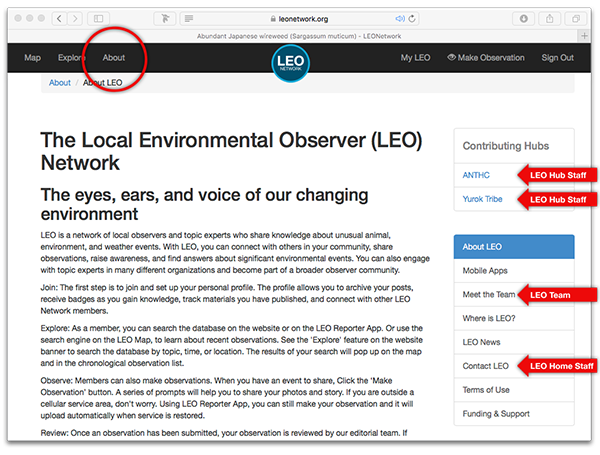Open Mobile Apps from the sidebar list
The width and height of the screenshot is (600, 455).
pos(485,270)
